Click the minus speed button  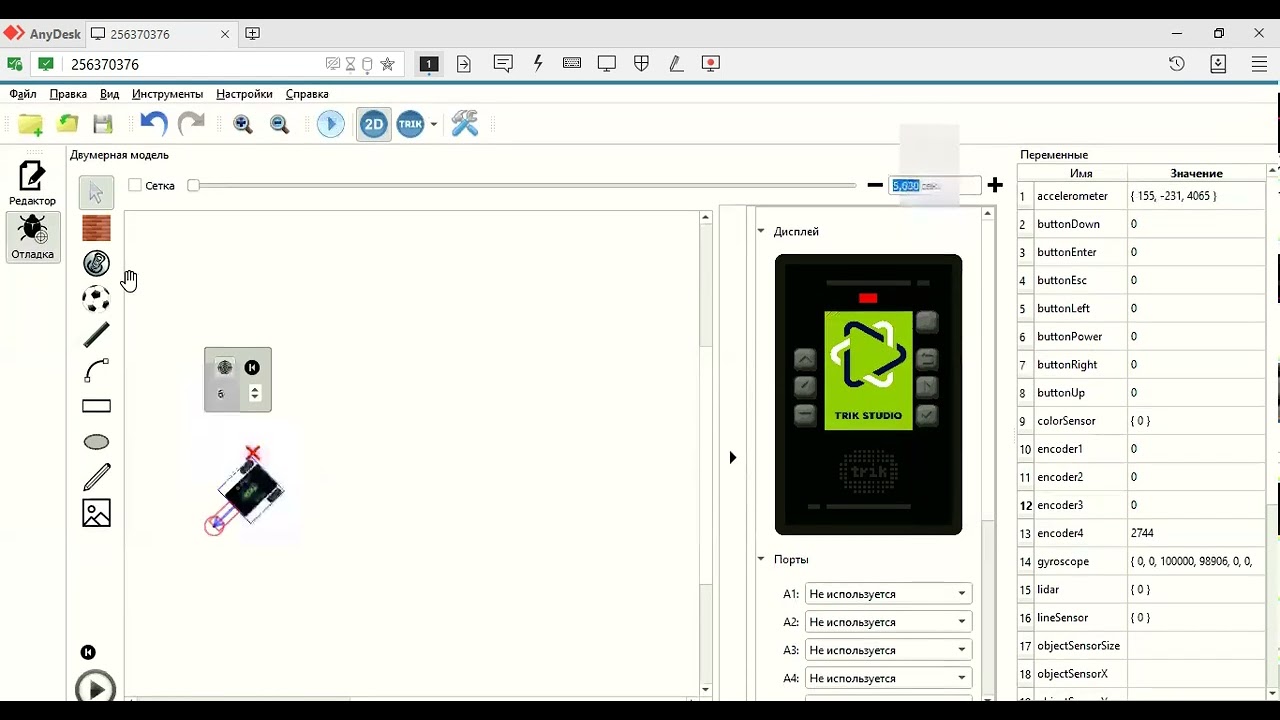pos(875,185)
